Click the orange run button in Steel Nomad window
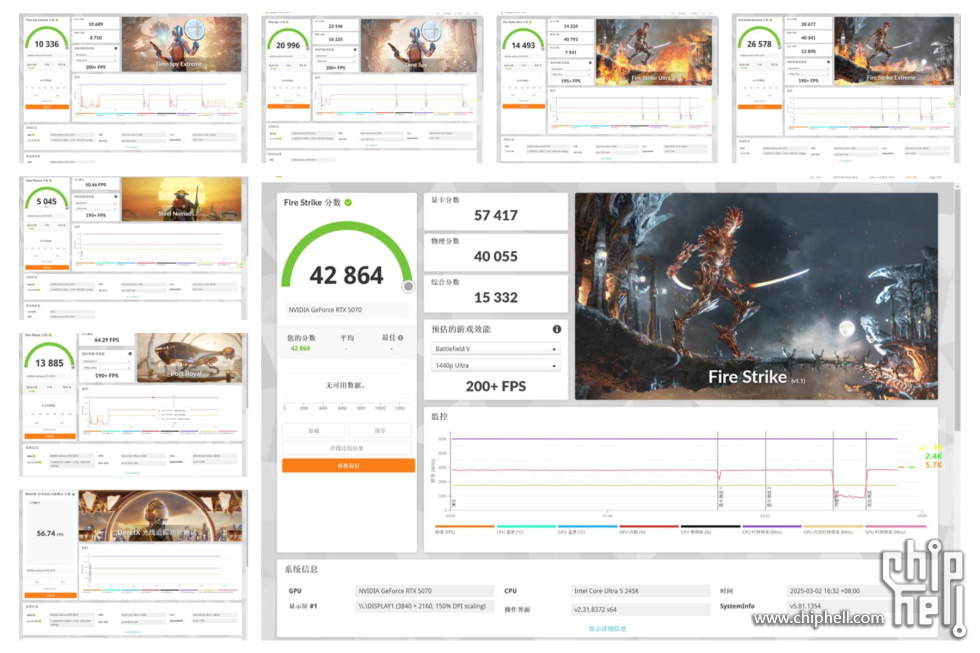This screenshot has height=653, width=980. 47,267
